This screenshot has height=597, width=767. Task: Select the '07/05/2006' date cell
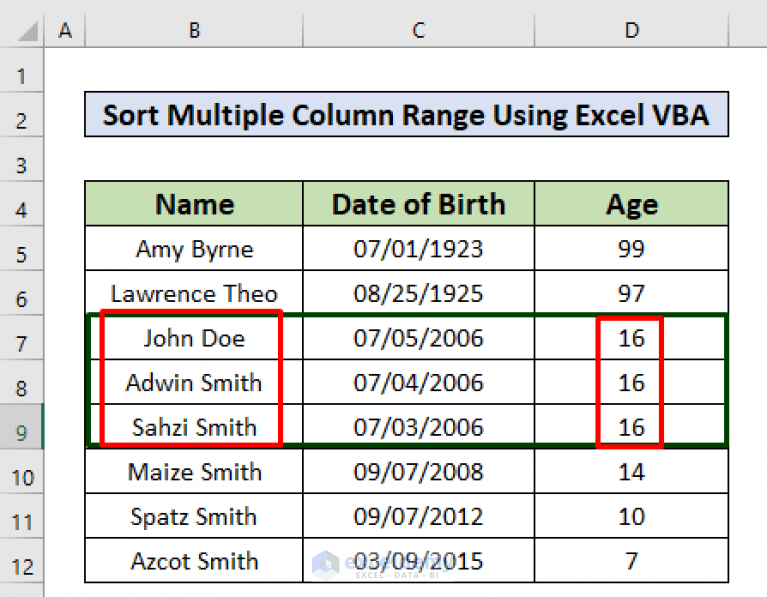point(419,338)
